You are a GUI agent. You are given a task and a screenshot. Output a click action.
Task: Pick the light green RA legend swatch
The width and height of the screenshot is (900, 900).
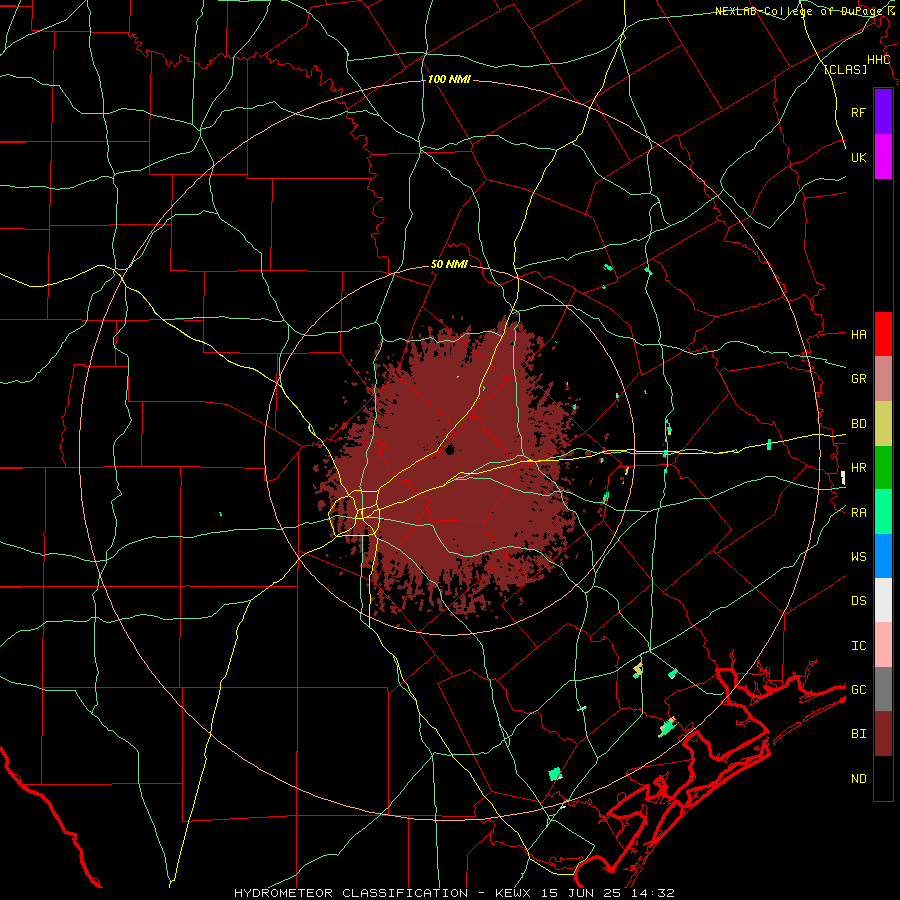click(x=883, y=512)
